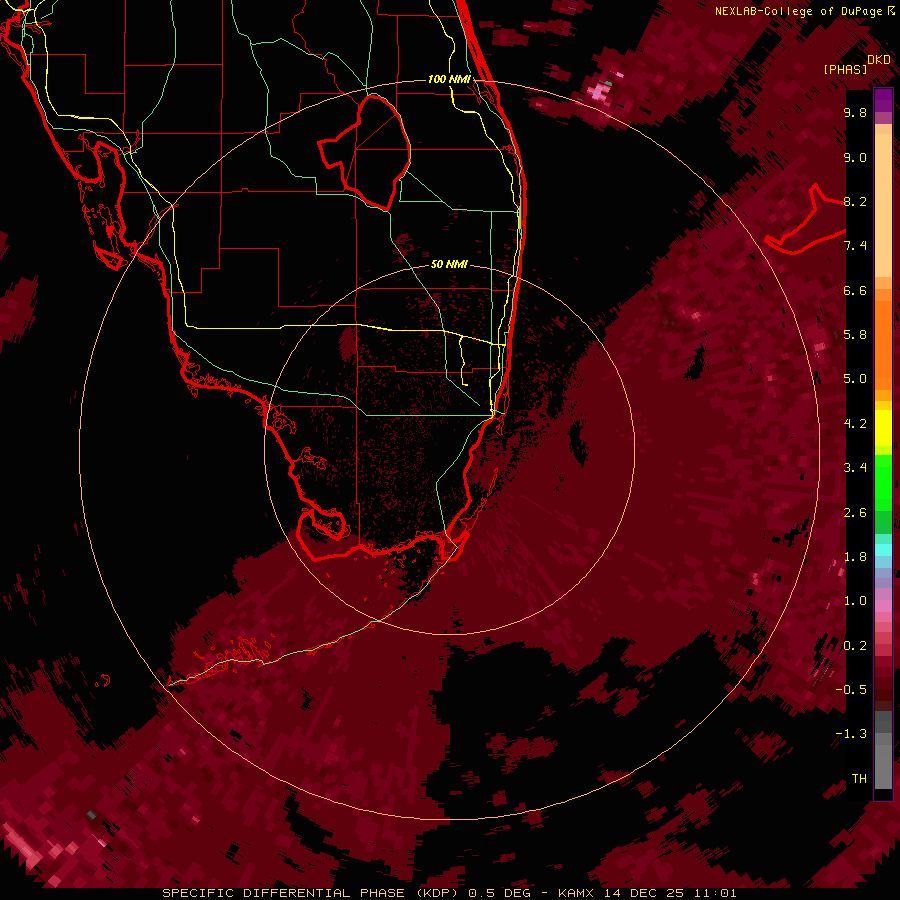Click the [PHAS] legend heading
This screenshot has height=900, width=900.
coord(845,70)
